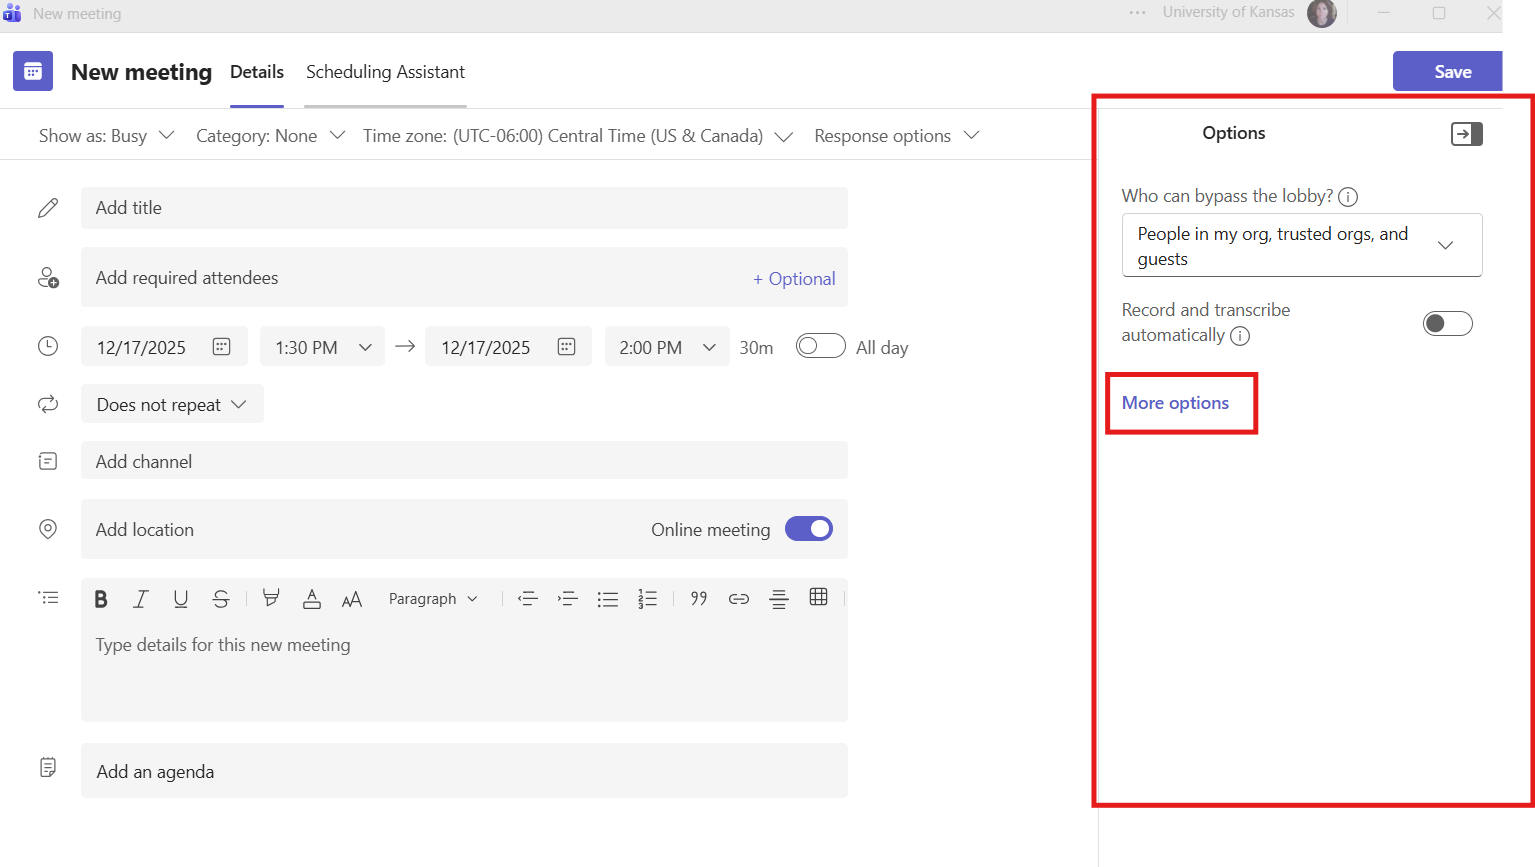
Task: Click the Bold formatting icon
Action: [101, 599]
